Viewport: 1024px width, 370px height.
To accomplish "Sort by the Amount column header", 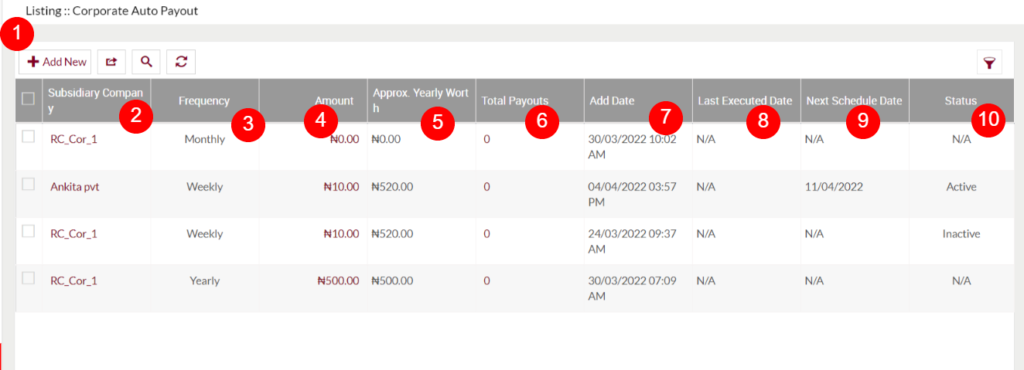I will coord(334,100).
